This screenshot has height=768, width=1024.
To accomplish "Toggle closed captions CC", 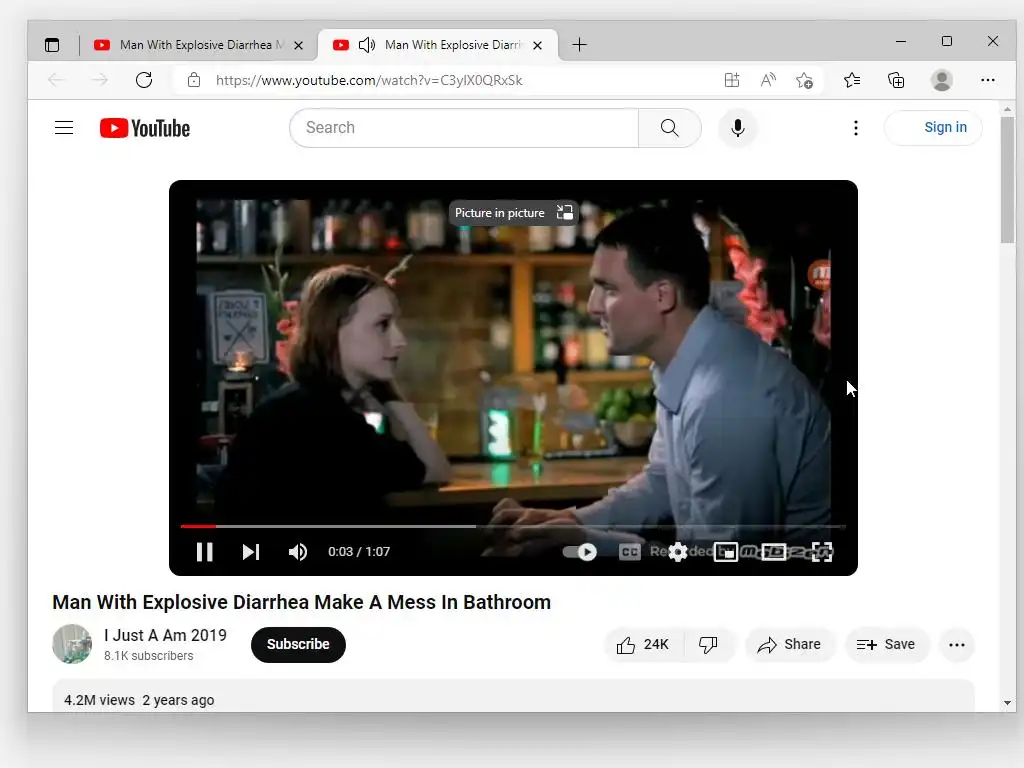I will pos(630,552).
